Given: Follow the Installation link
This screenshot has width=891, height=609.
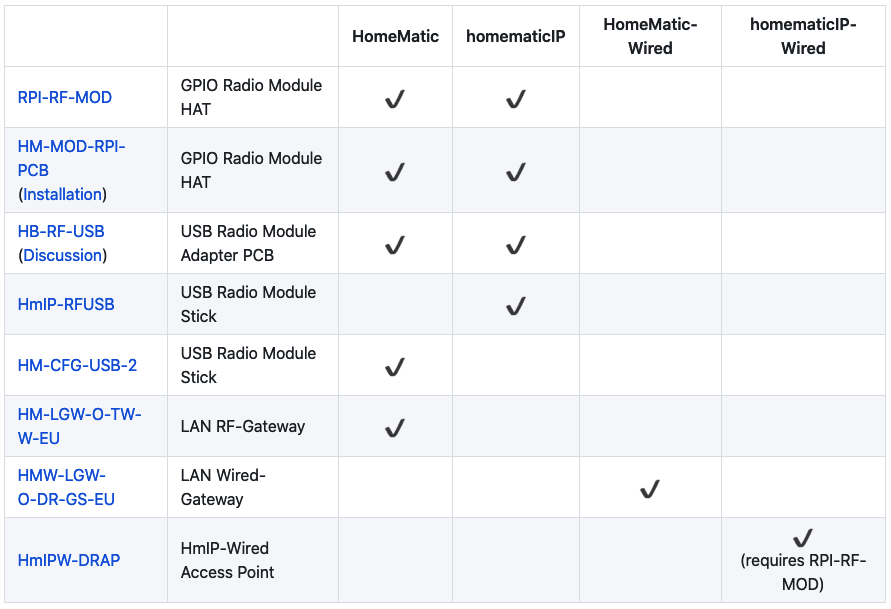Looking at the screenshot, I should click(63, 194).
